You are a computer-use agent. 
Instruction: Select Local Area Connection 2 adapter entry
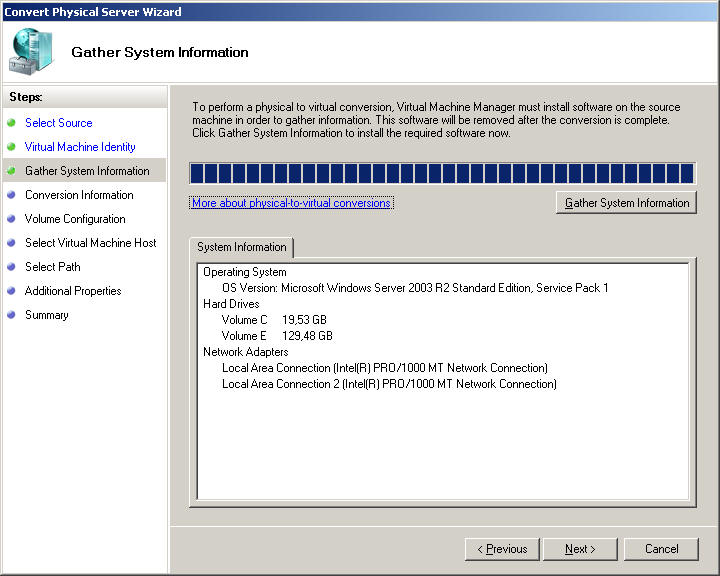click(389, 384)
